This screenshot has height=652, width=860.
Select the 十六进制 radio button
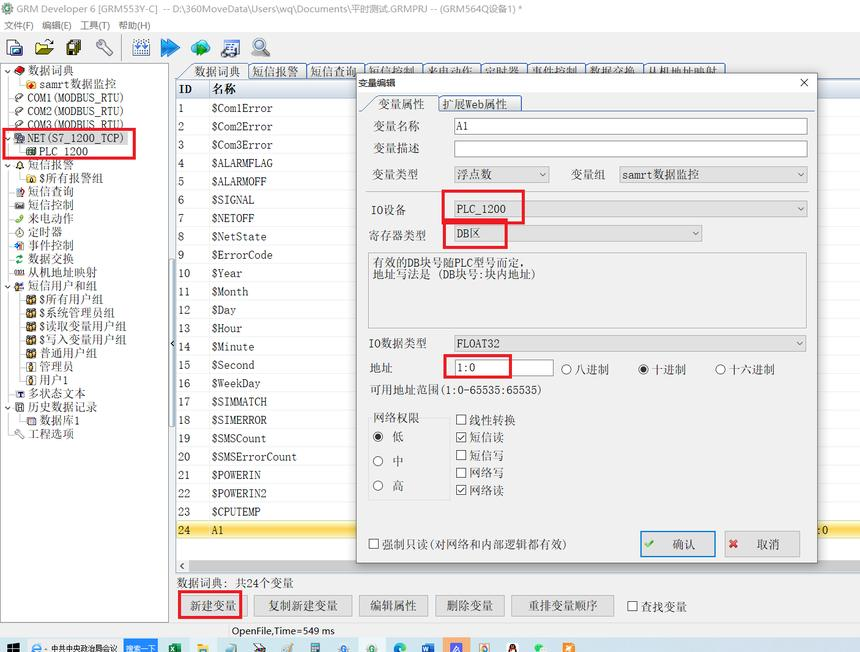click(720, 370)
